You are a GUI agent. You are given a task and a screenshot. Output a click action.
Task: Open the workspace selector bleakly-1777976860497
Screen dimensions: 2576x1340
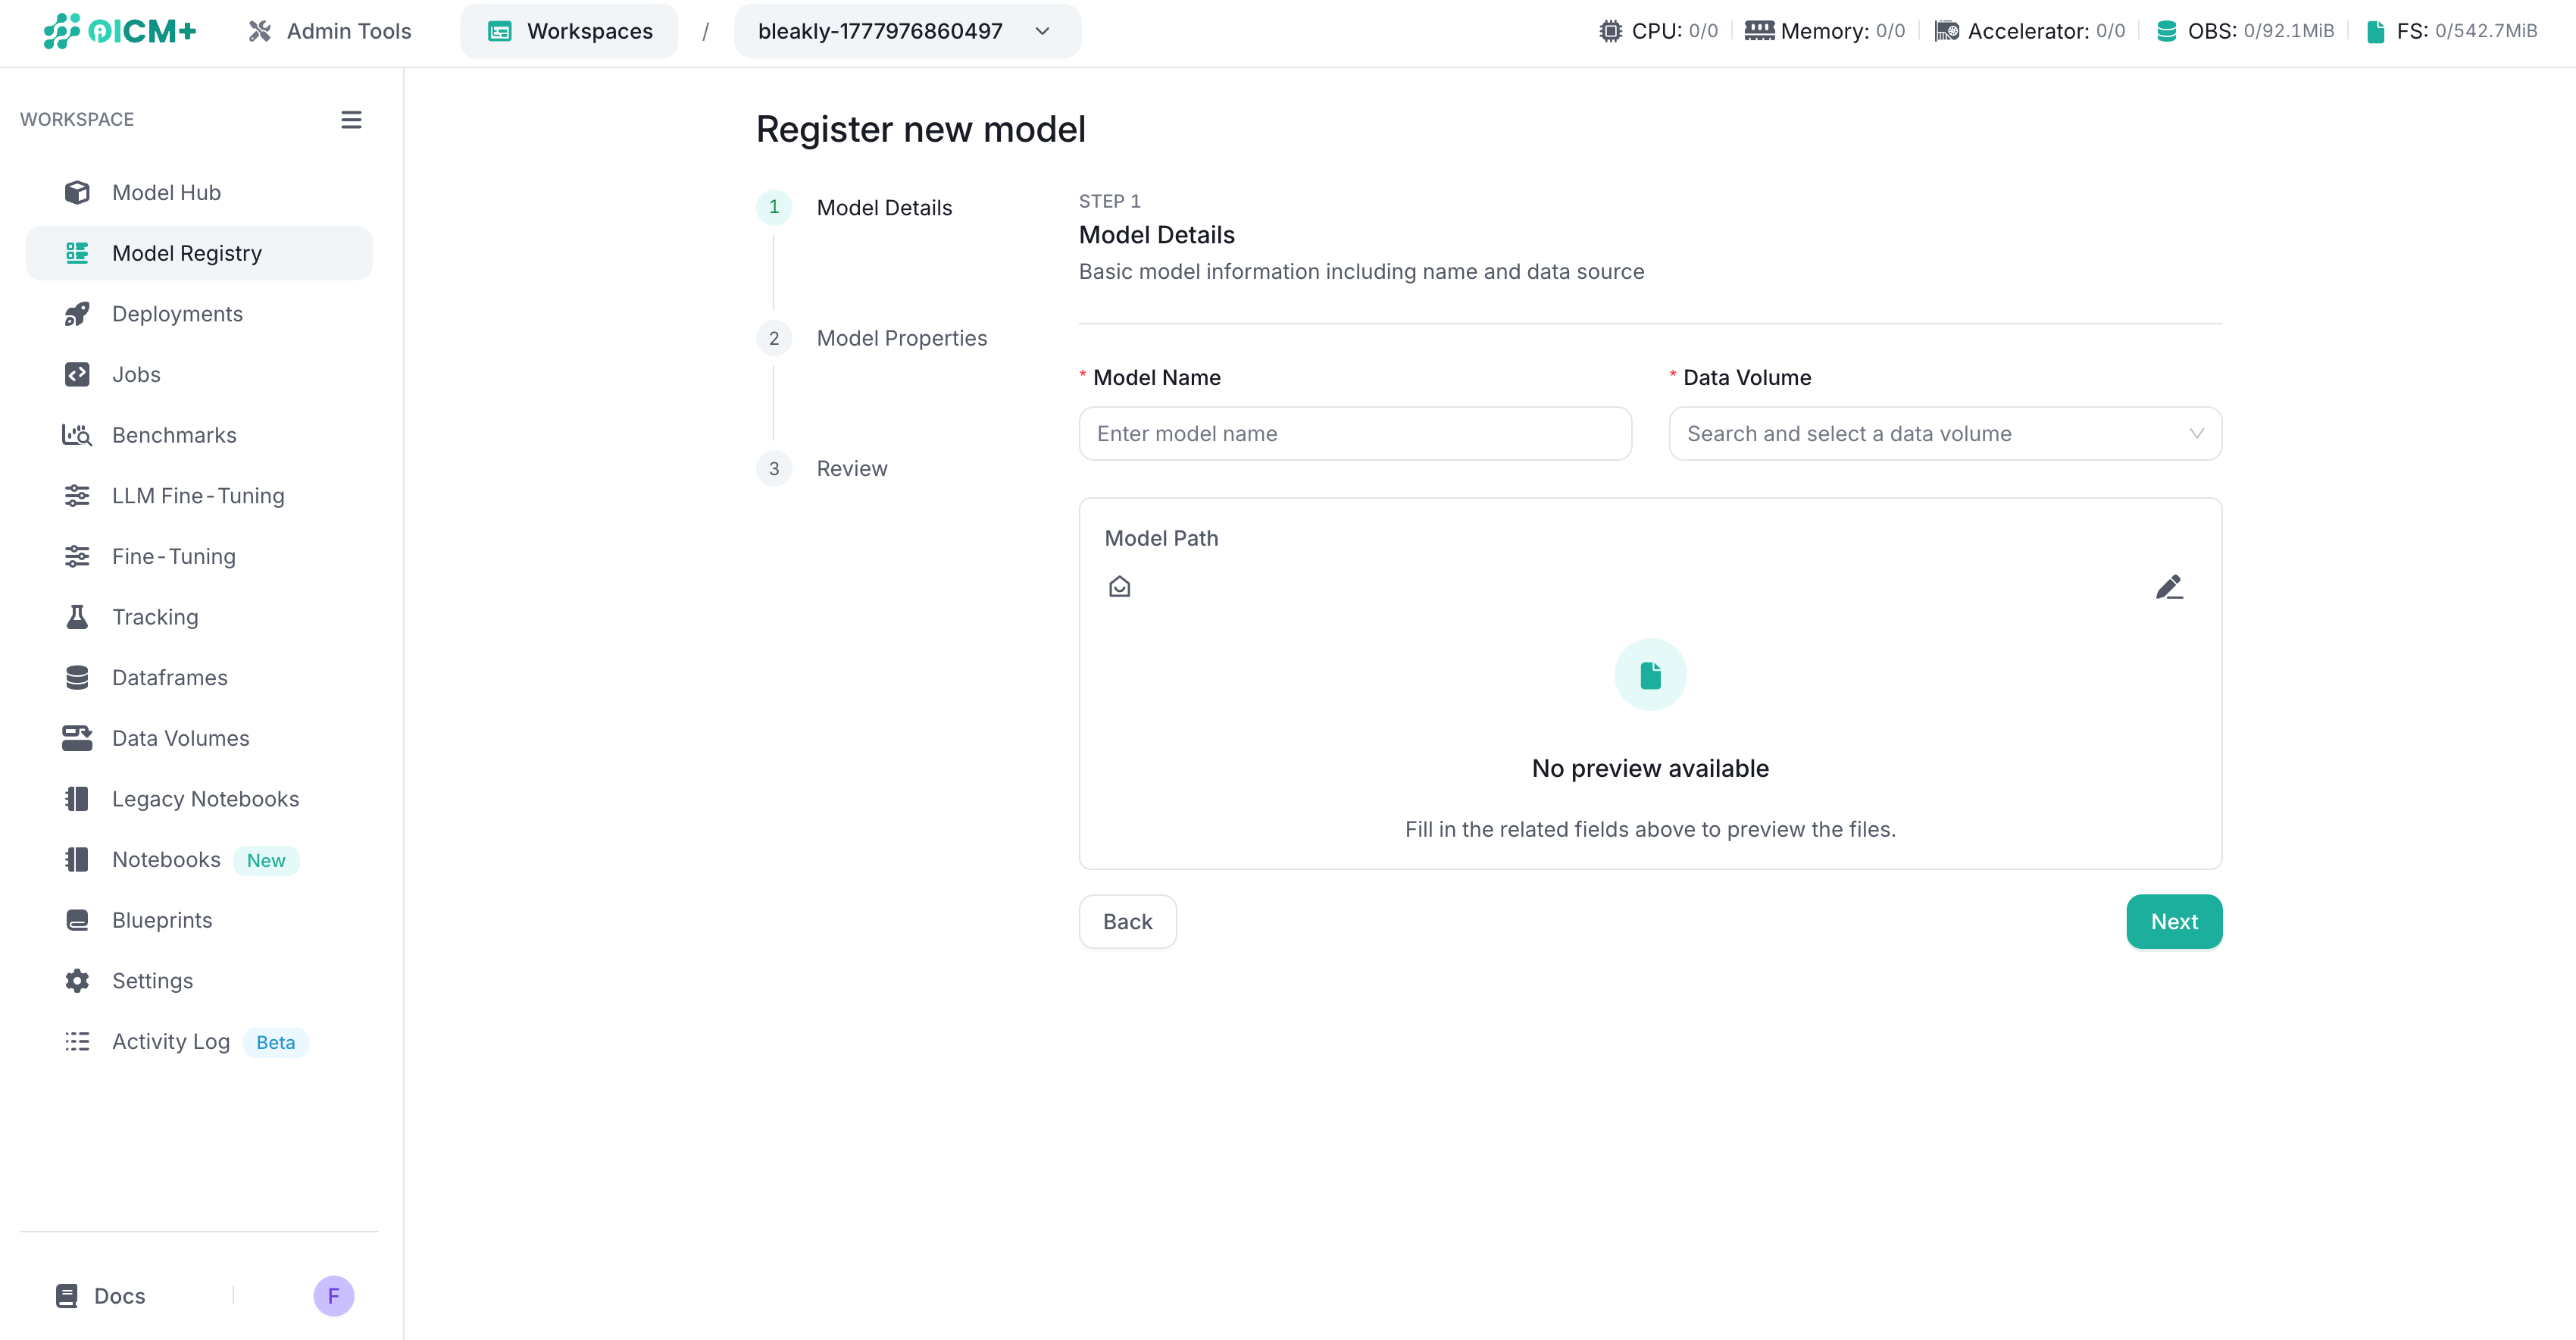click(x=907, y=31)
